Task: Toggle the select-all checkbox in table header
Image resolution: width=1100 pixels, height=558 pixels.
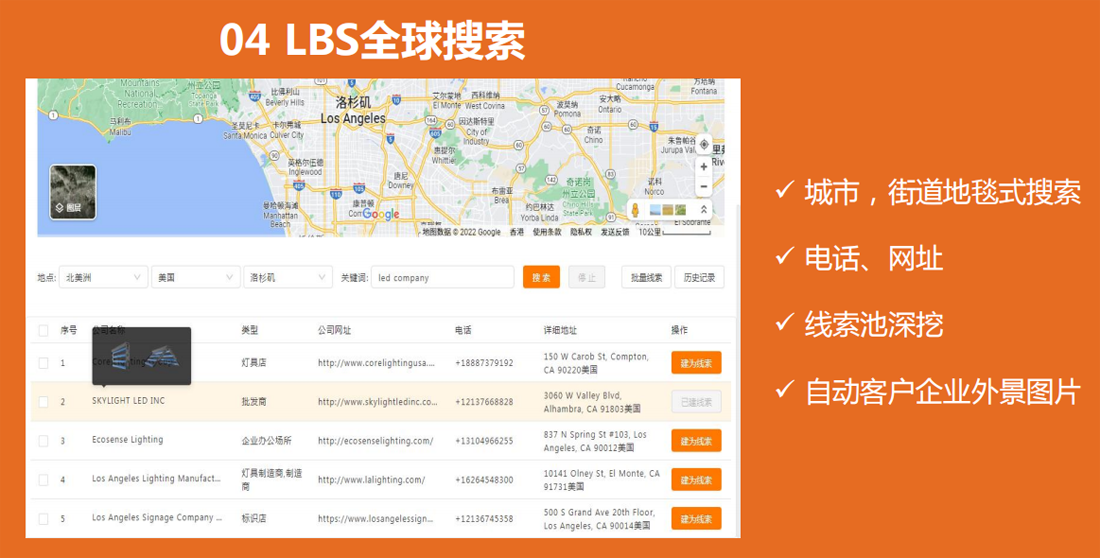Action: coord(43,330)
